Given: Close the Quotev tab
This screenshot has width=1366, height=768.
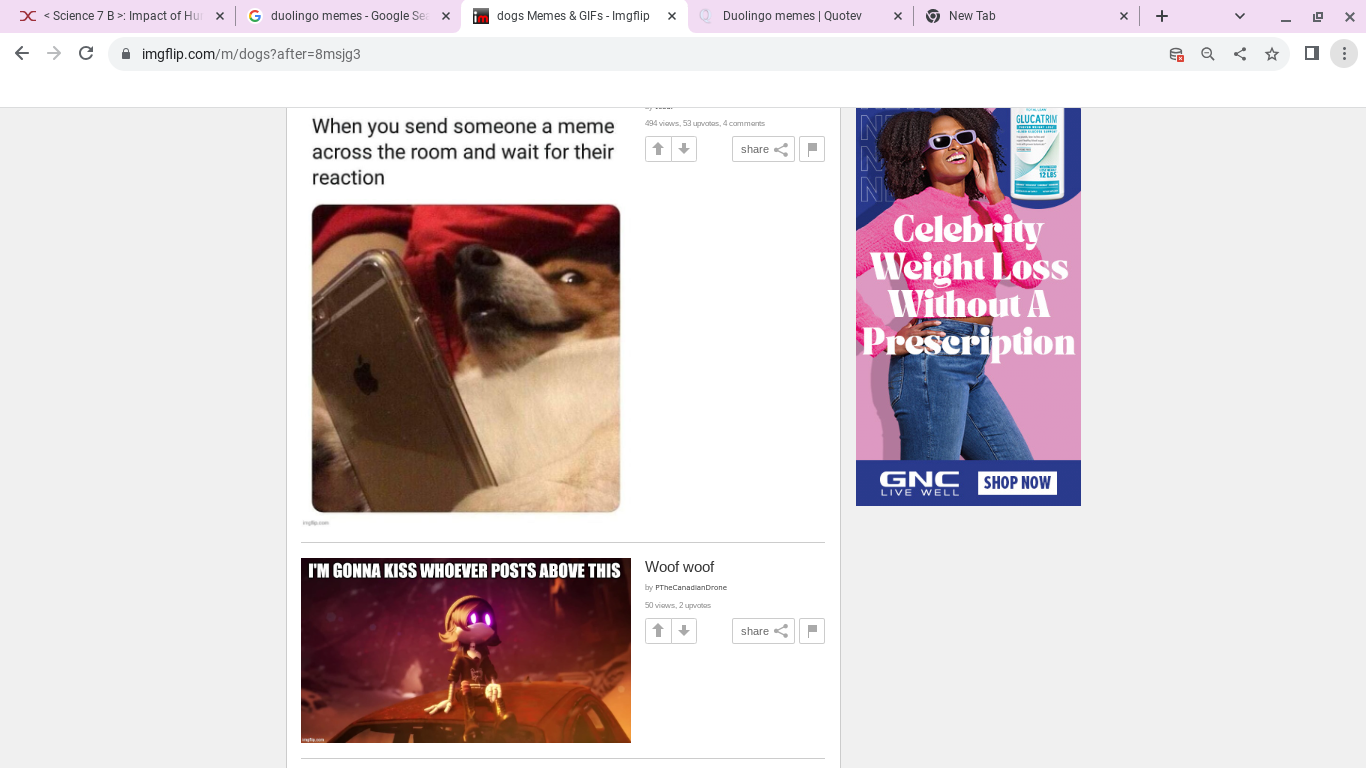Looking at the screenshot, I should tap(898, 16).
